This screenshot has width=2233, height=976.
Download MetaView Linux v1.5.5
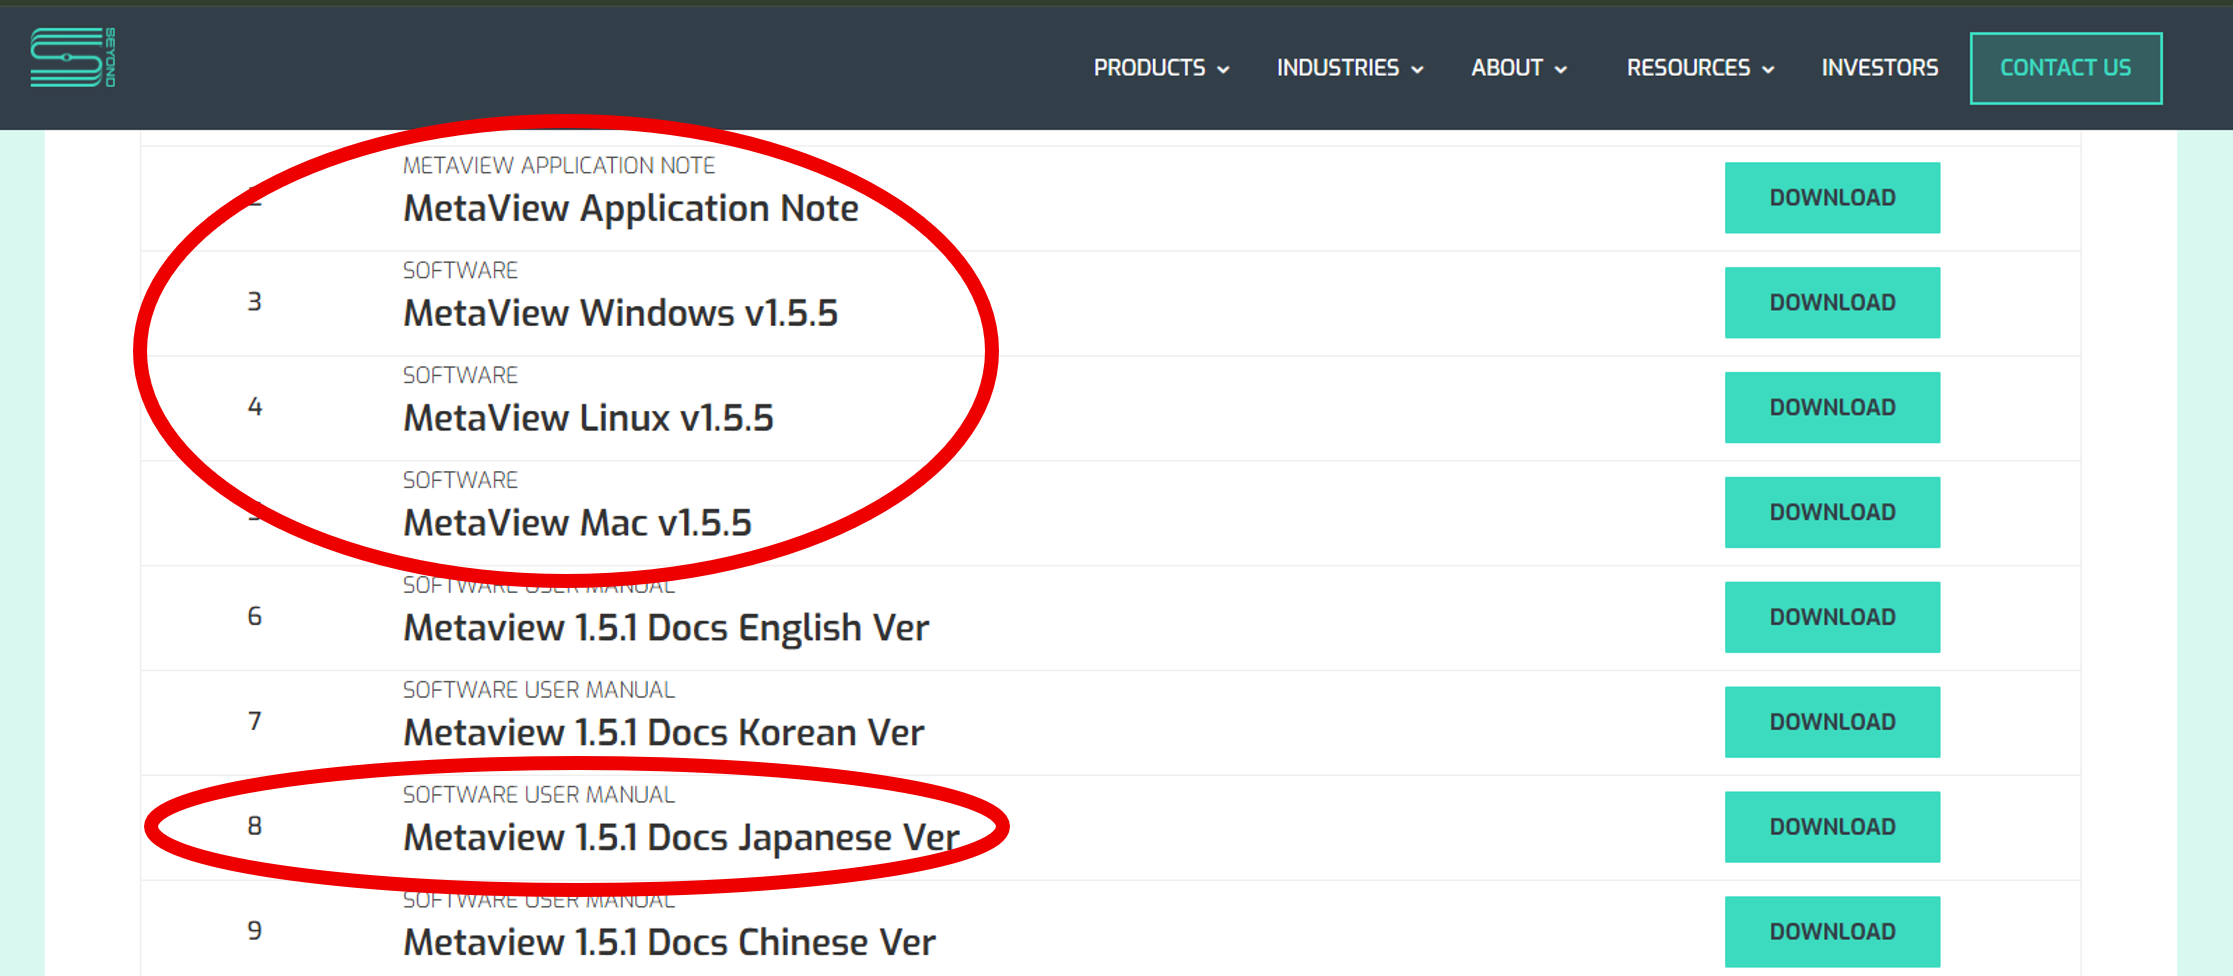pos(1831,408)
